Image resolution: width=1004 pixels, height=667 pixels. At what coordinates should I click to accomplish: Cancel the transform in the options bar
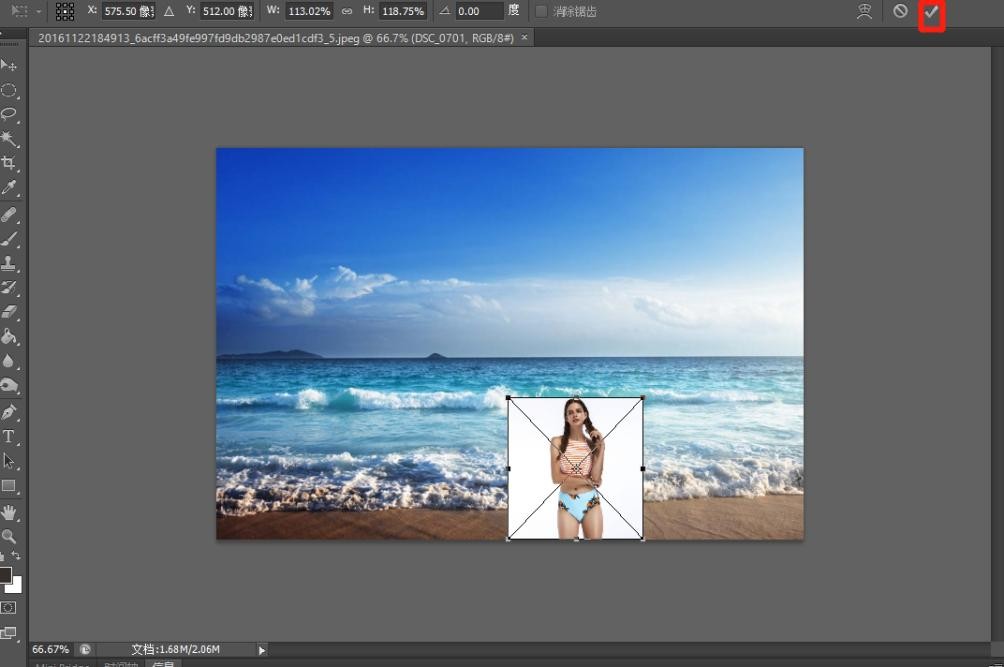(x=900, y=12)
